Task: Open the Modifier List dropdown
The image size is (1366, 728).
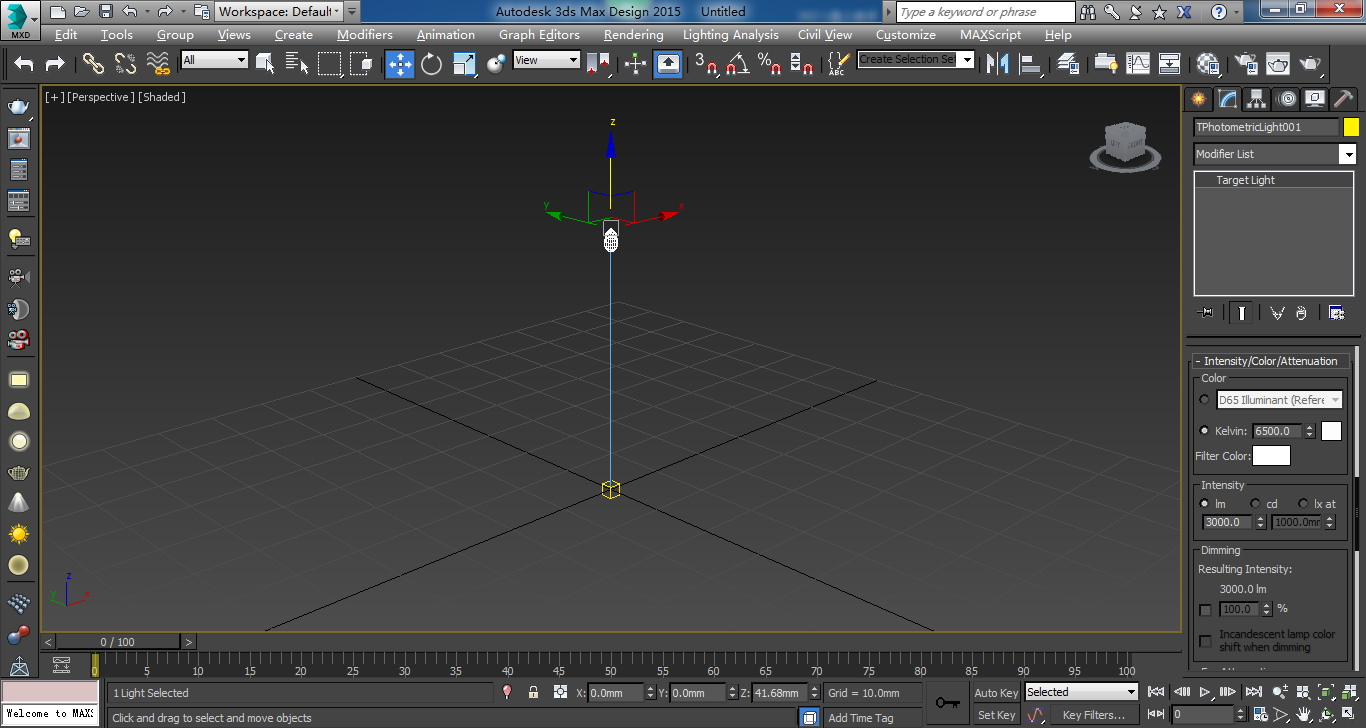Action: [x=1349, y=154]
